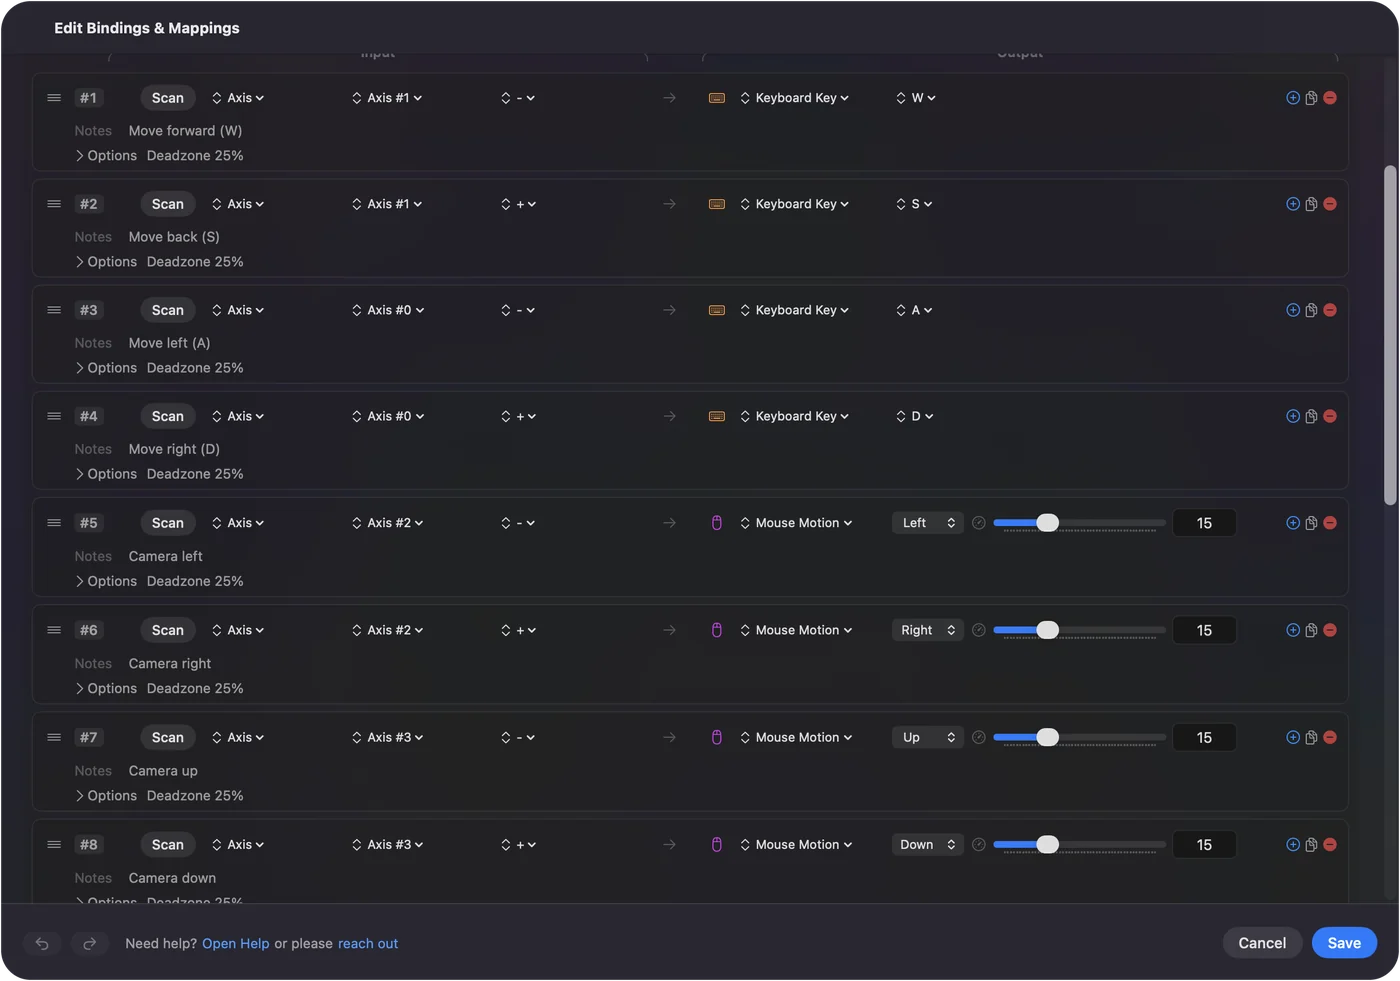1400x981 pixels.
Task: Delete binding #4 (Move right) via red minus
Action: pos(1330,416)
